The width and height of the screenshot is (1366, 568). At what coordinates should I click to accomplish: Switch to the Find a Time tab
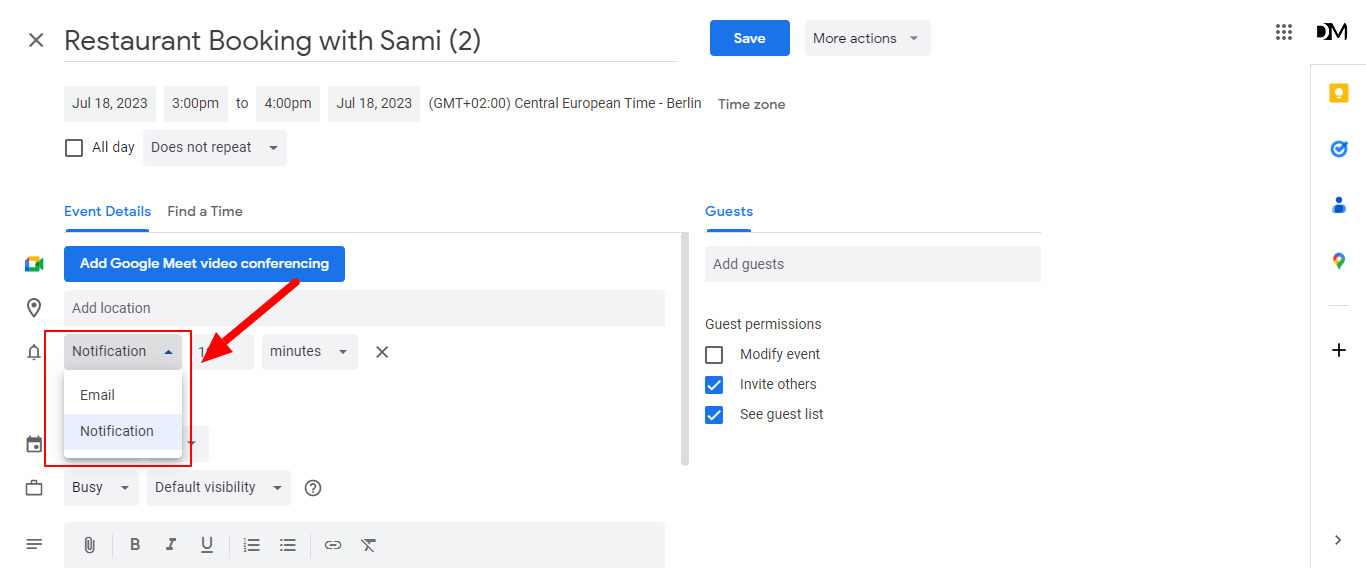click(205, 211)
